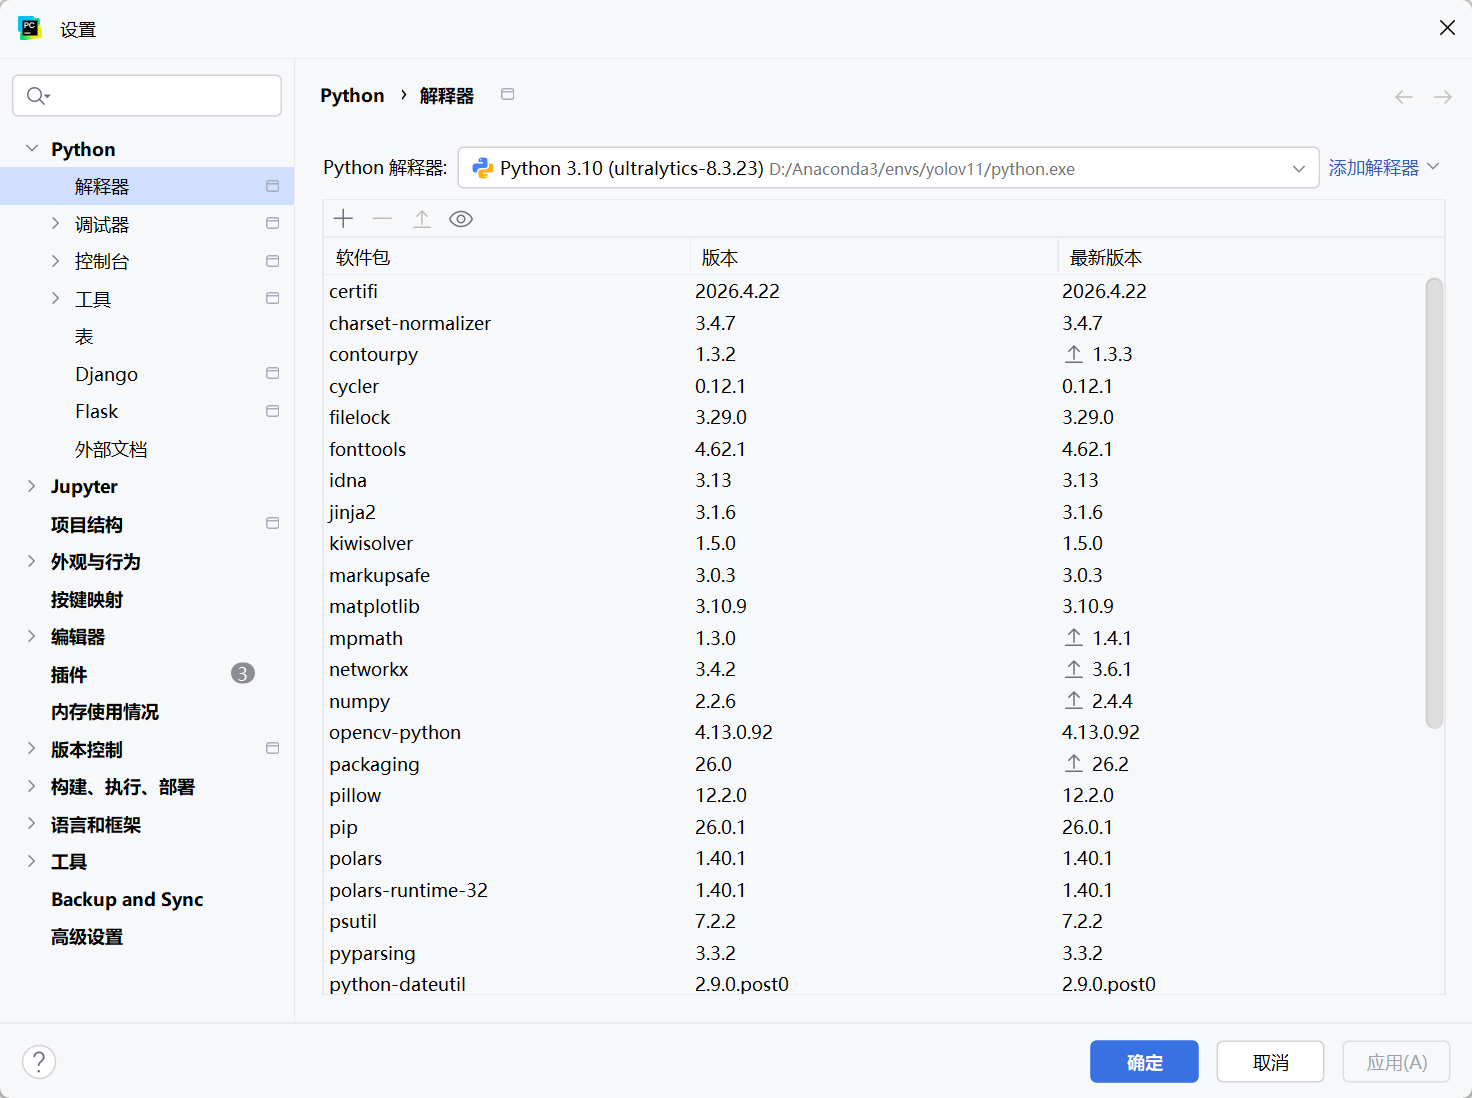Click the 确定 button
Image resolution: width=1472 pixels, height=1098 pixels.
(x=1144, y=1062)
